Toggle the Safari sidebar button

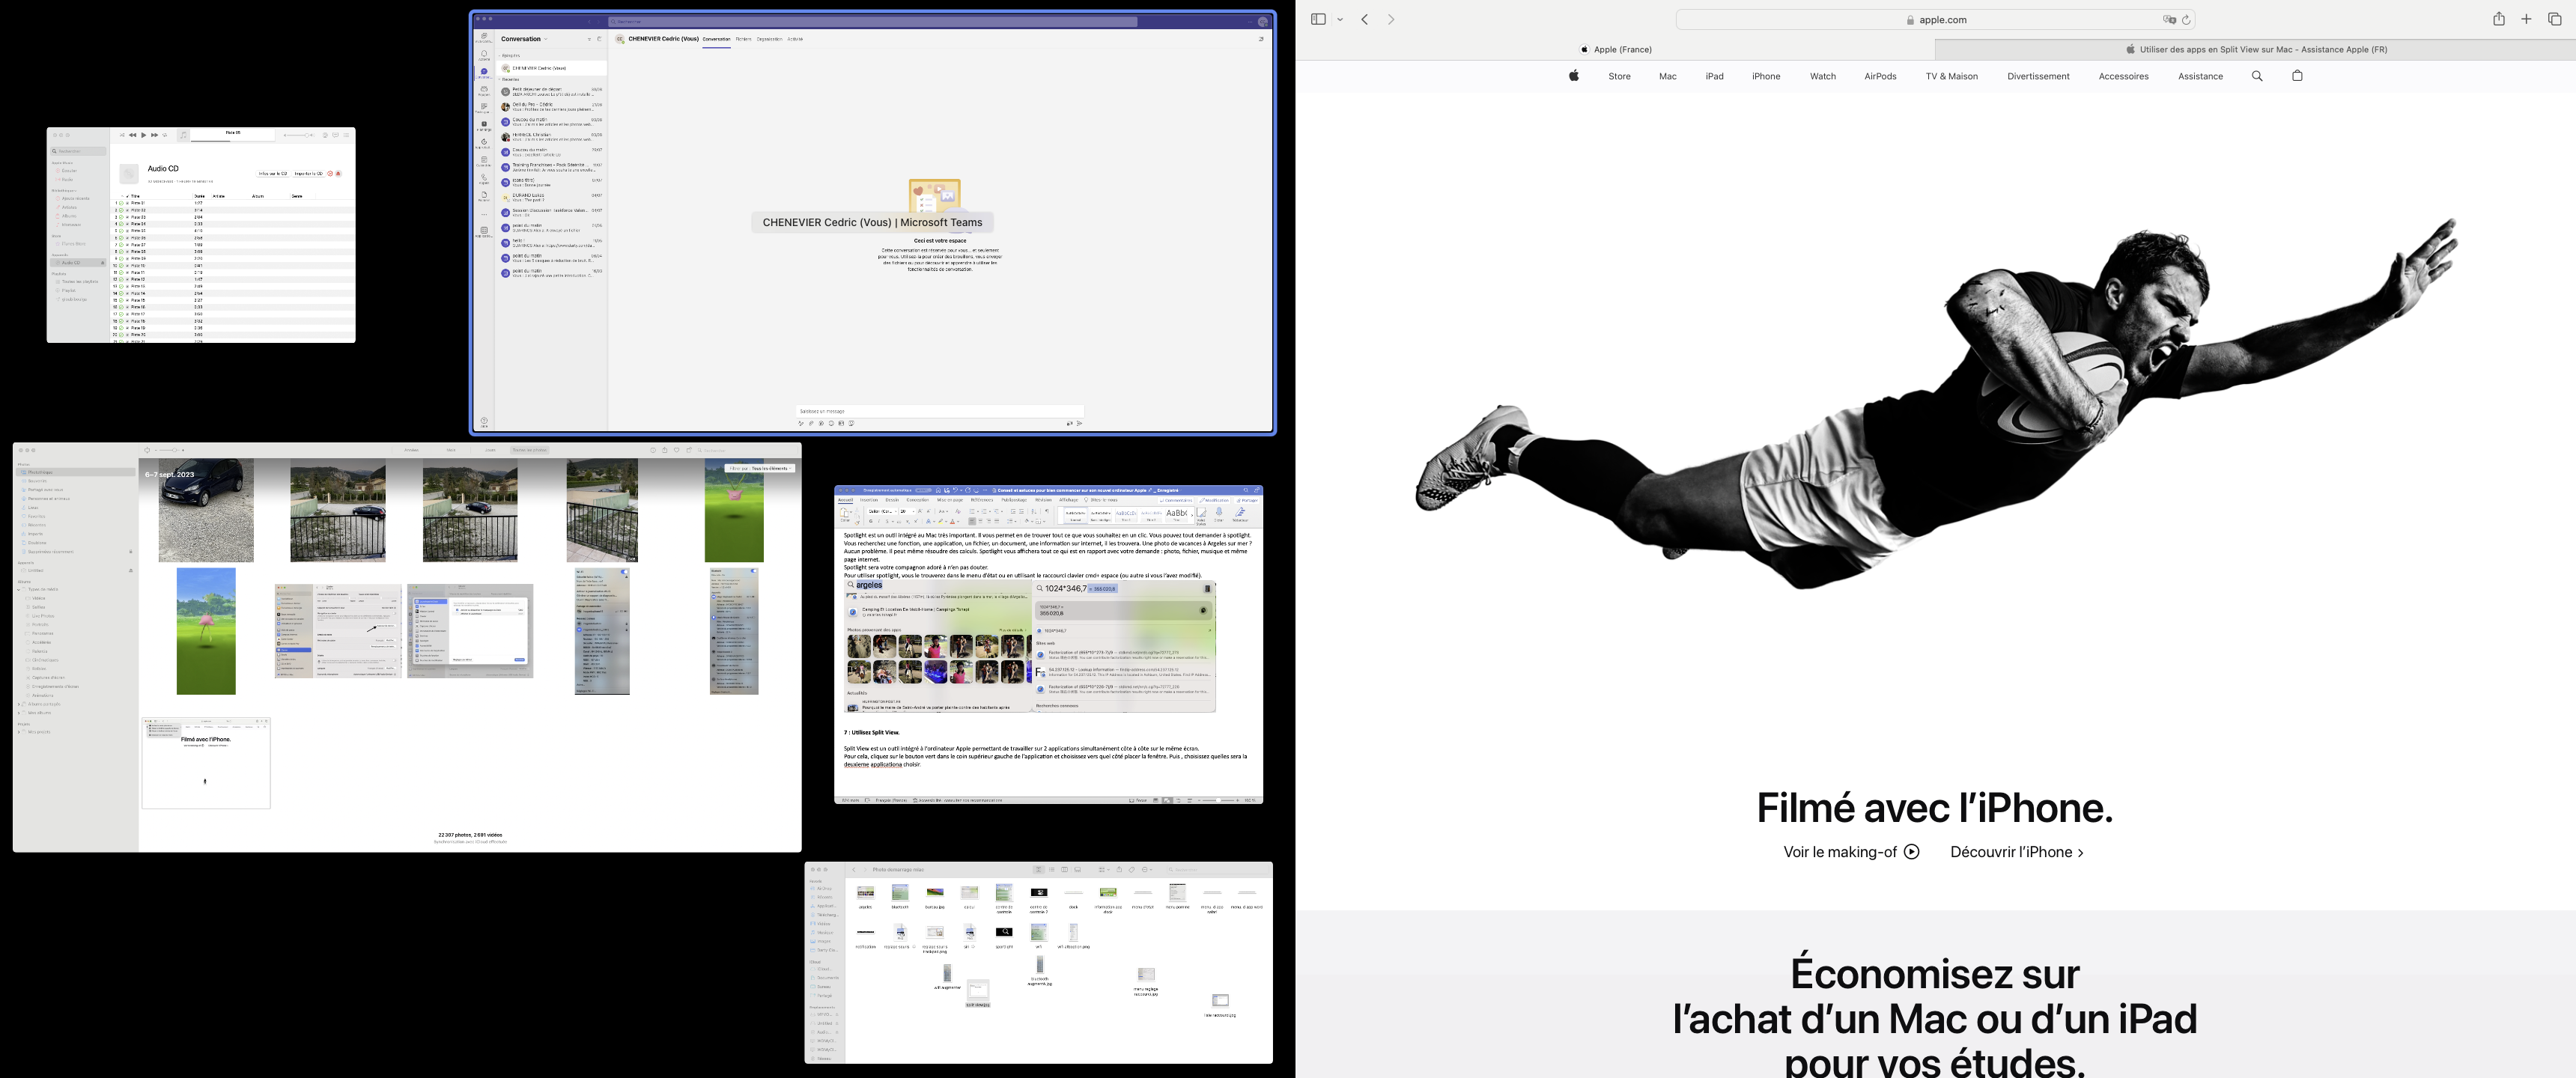1317,19
